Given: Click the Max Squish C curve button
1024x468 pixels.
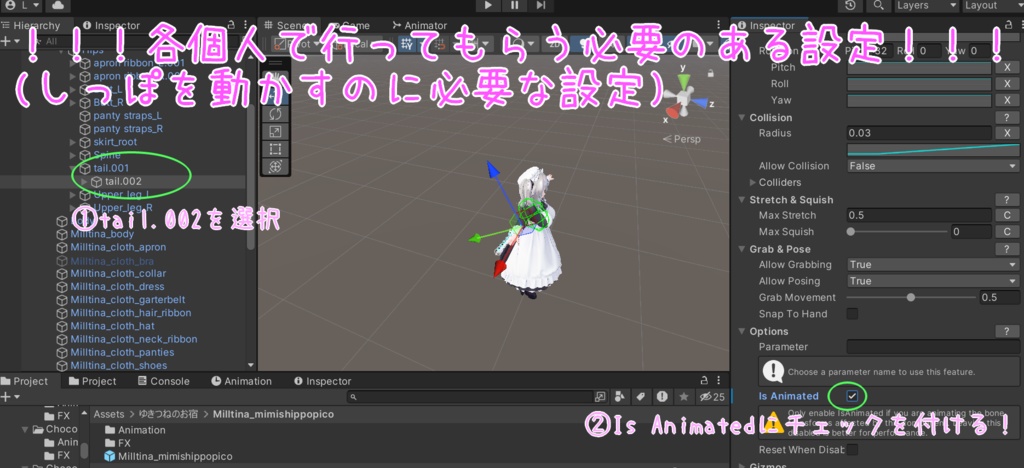Looking at the screenshot, I should [x=1006, y=232].
